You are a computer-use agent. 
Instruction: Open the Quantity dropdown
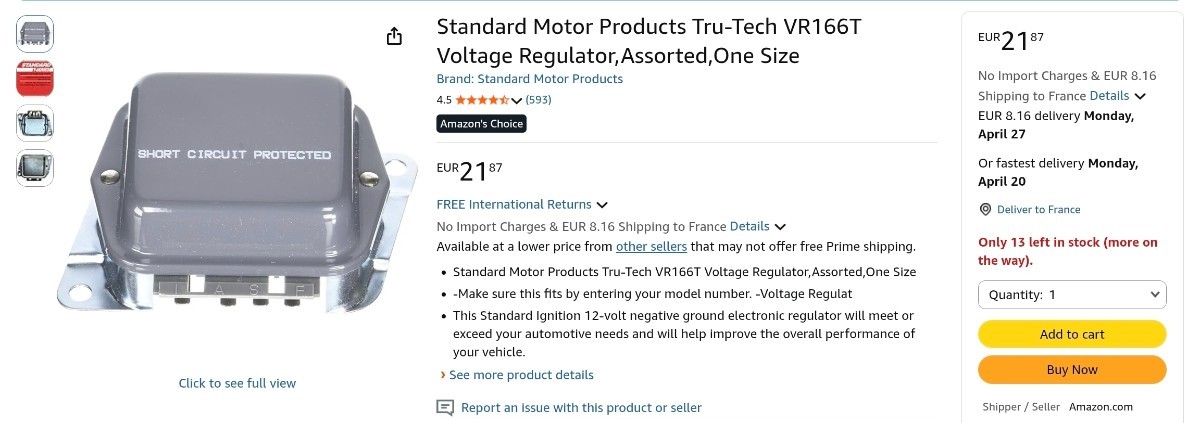pos(1072,295)
